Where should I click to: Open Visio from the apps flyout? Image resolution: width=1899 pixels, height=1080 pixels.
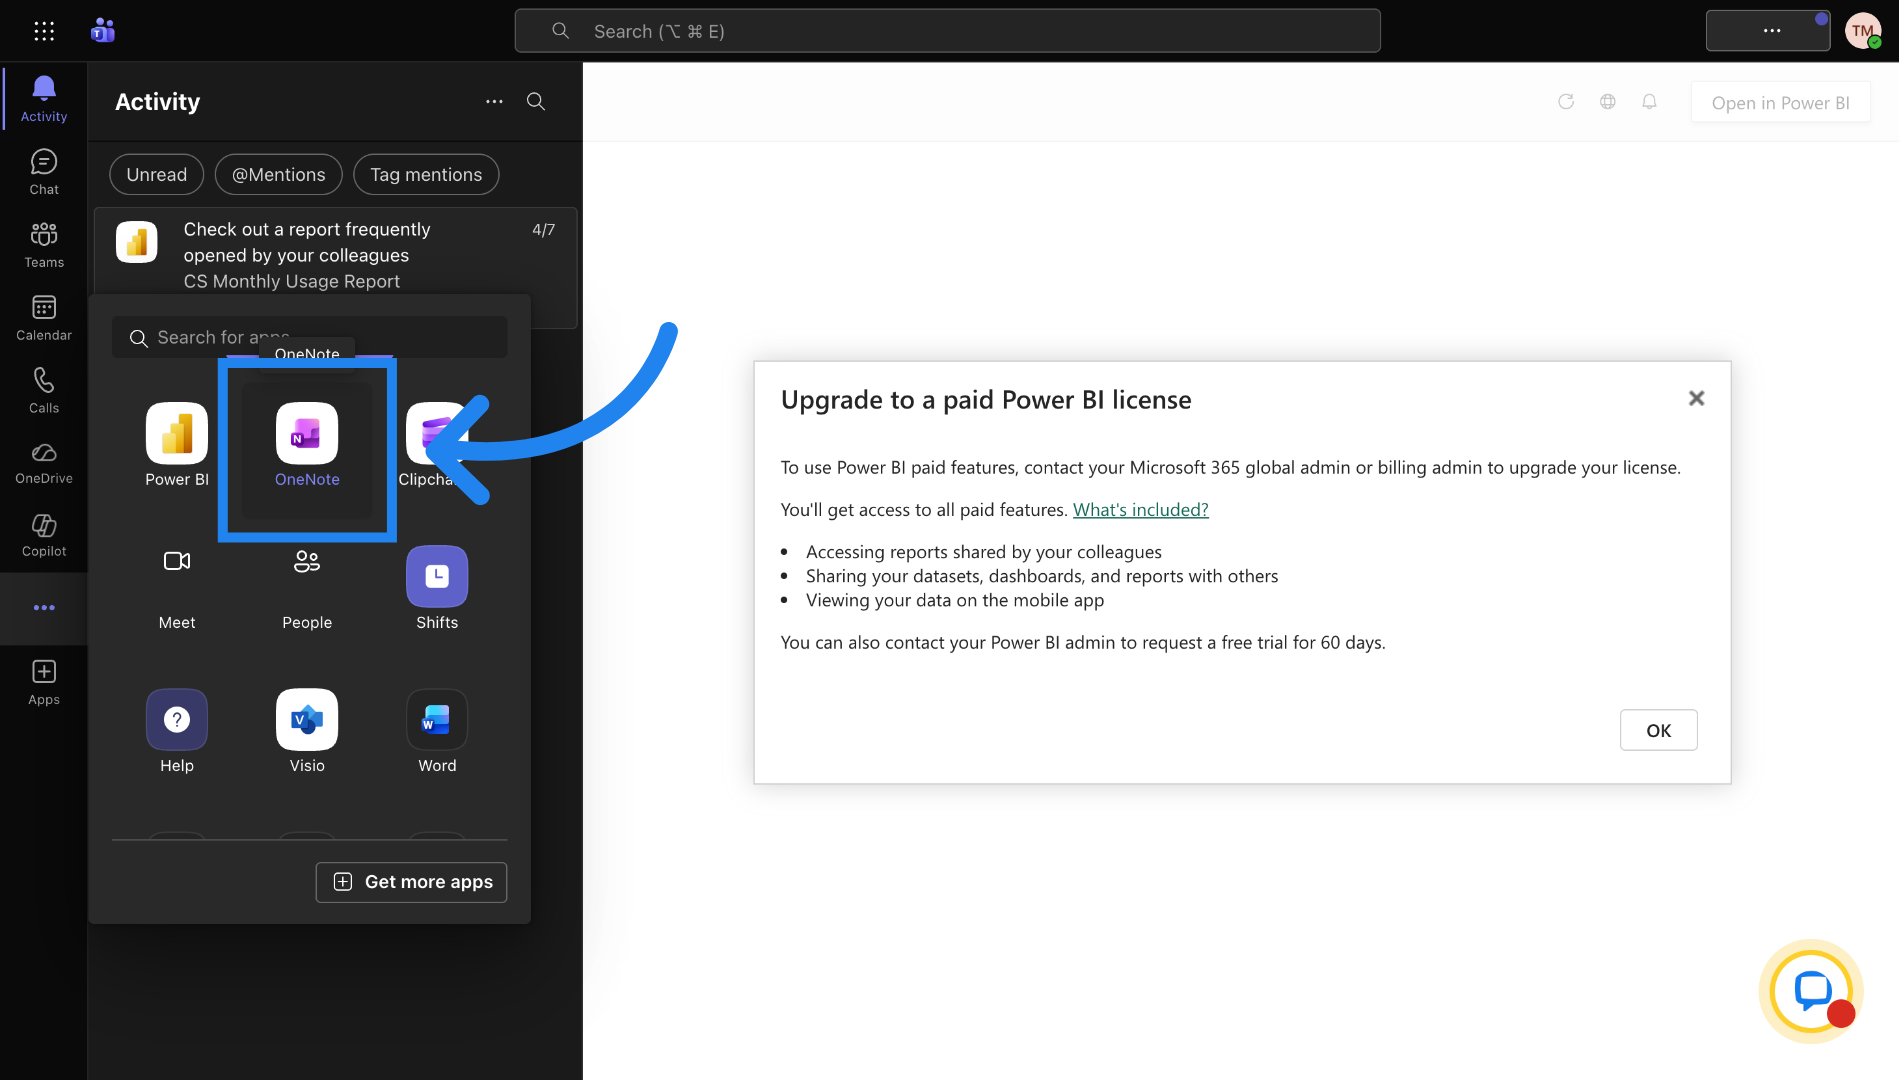(307, 731)
